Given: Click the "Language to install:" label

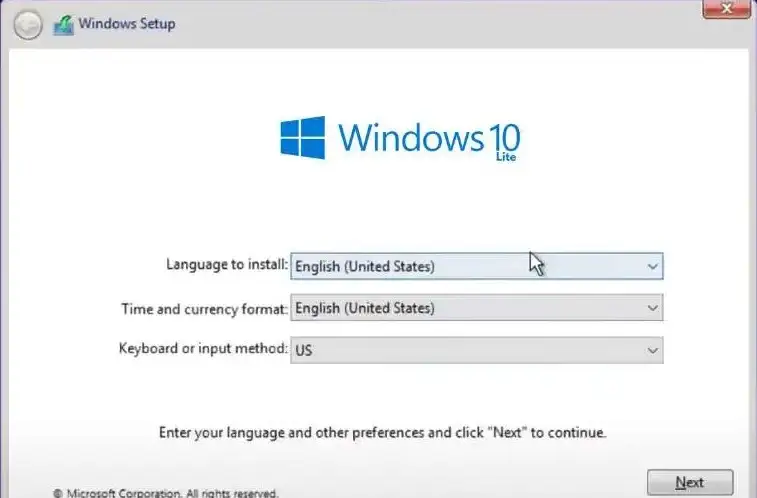Looking at the screenshot, I should coord(226,265).
